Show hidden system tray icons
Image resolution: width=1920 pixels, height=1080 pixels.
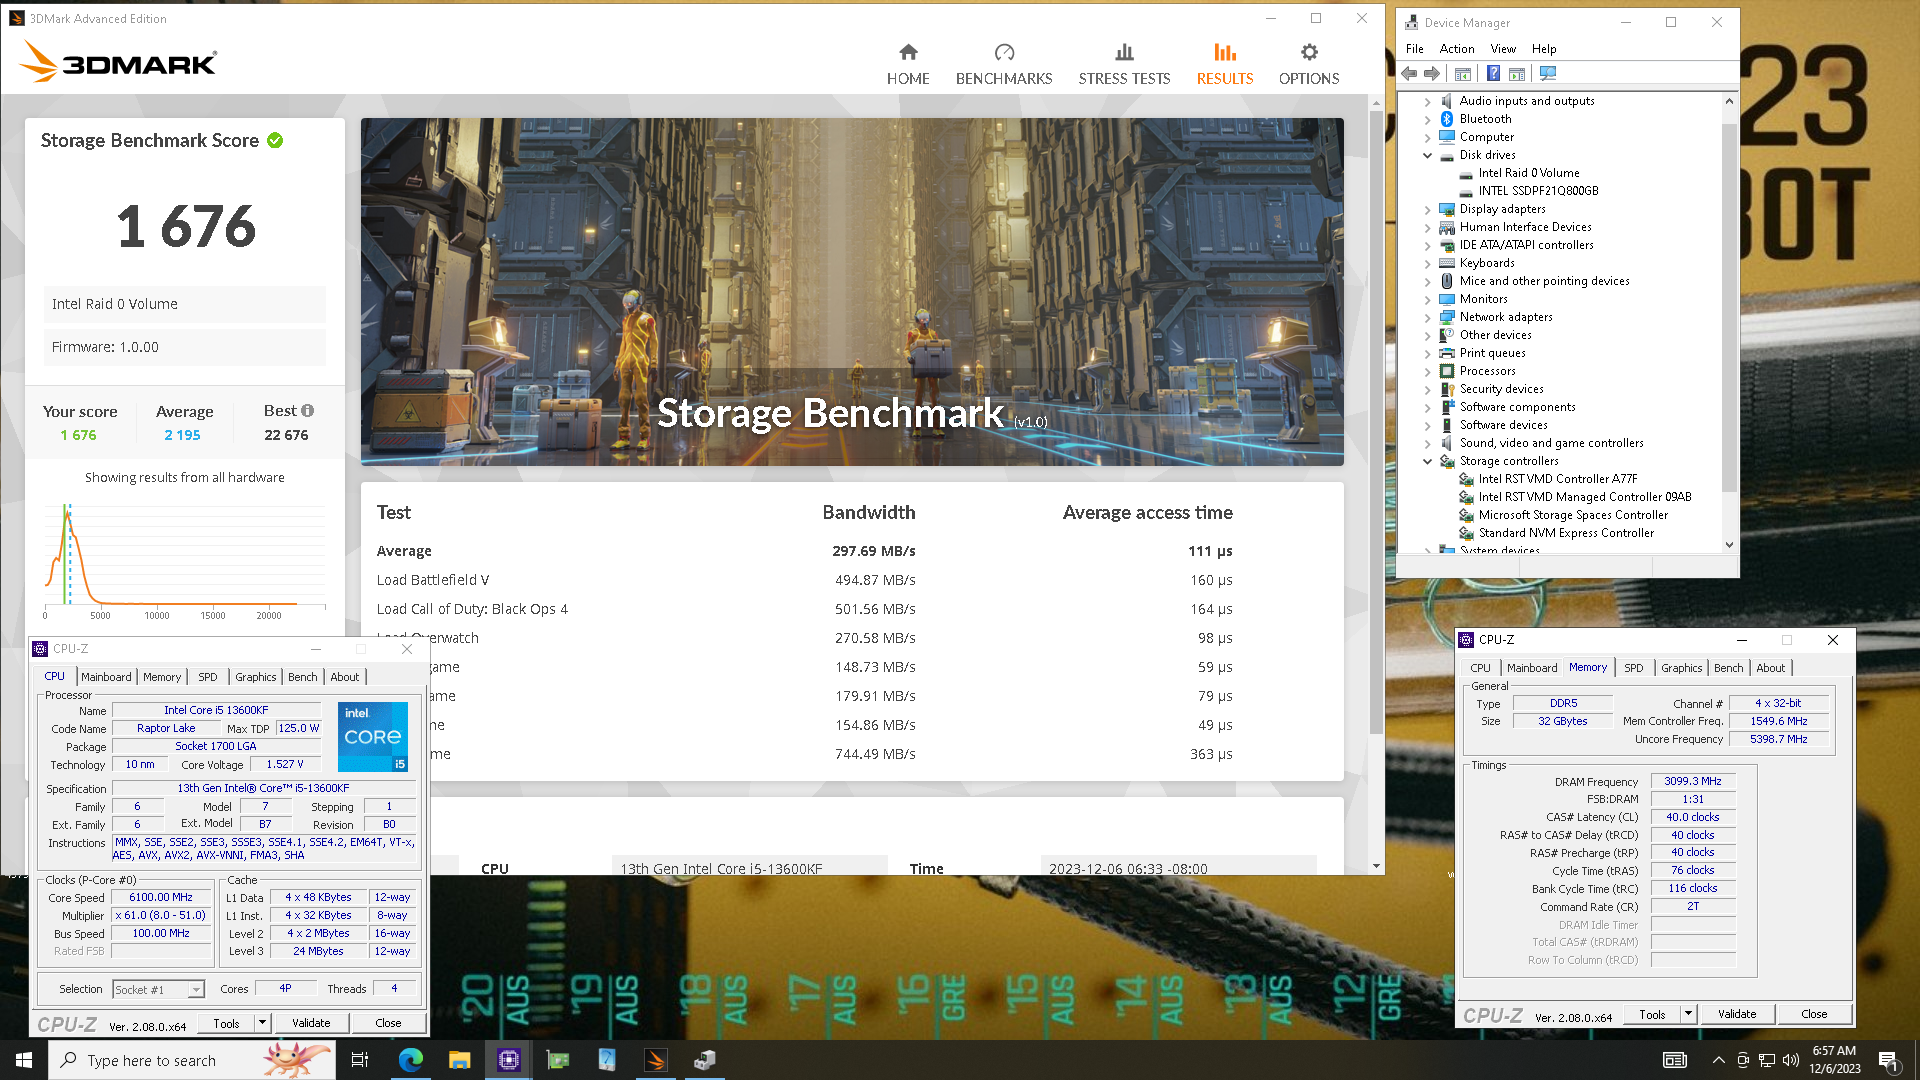1718,1060
